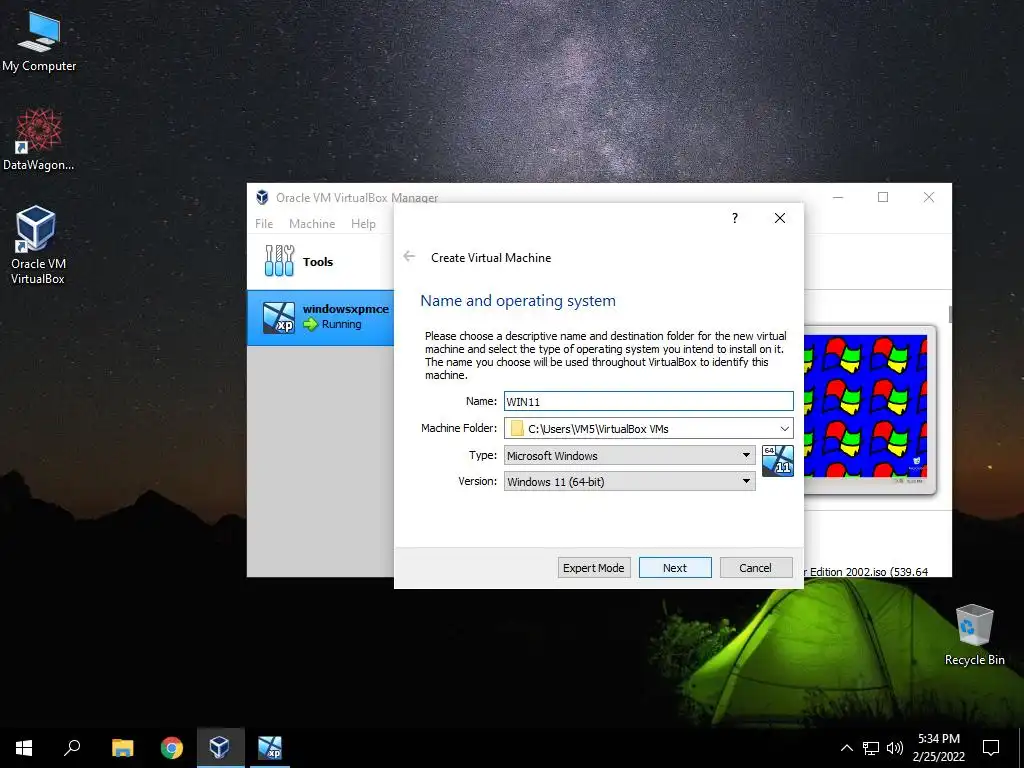Close the VirtualBox Manager window
Image resolution: width=1024 pixels, height=768 pixels.
(x=929, y=197)
